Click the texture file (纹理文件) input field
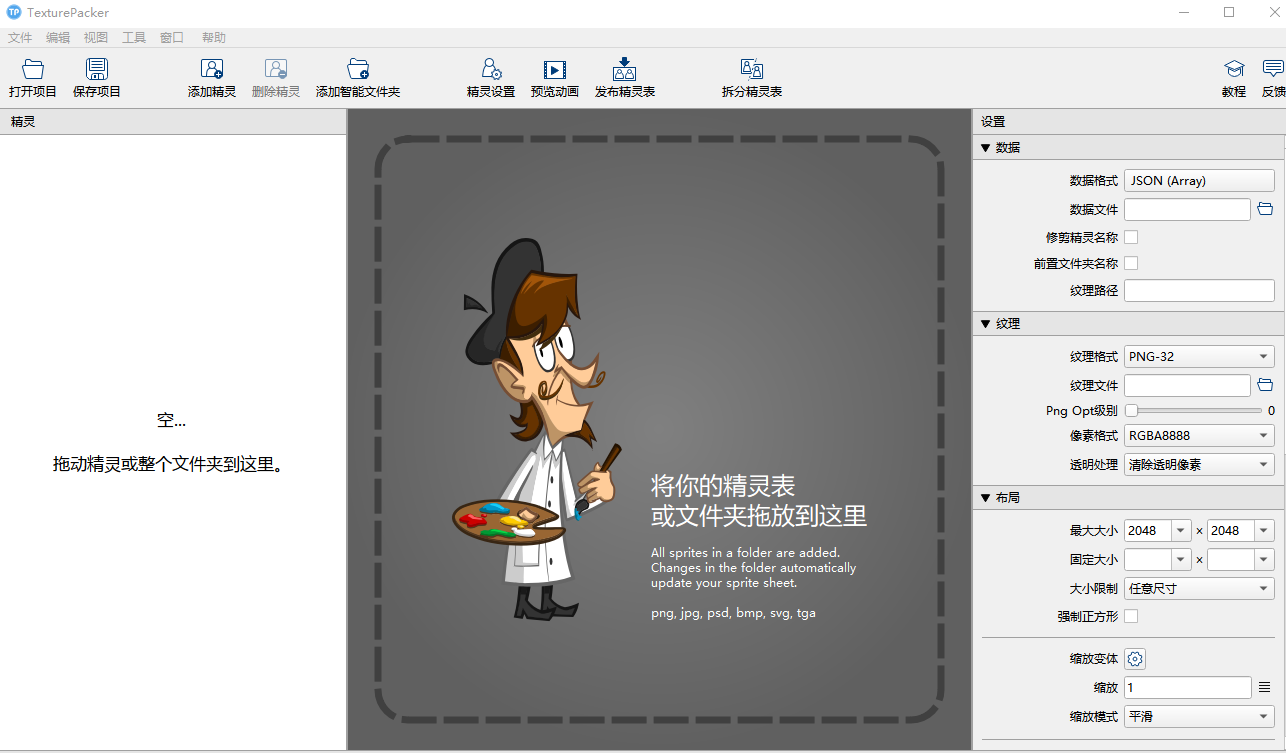This screenshot has width=1286, height=753. coord(1187,385)
